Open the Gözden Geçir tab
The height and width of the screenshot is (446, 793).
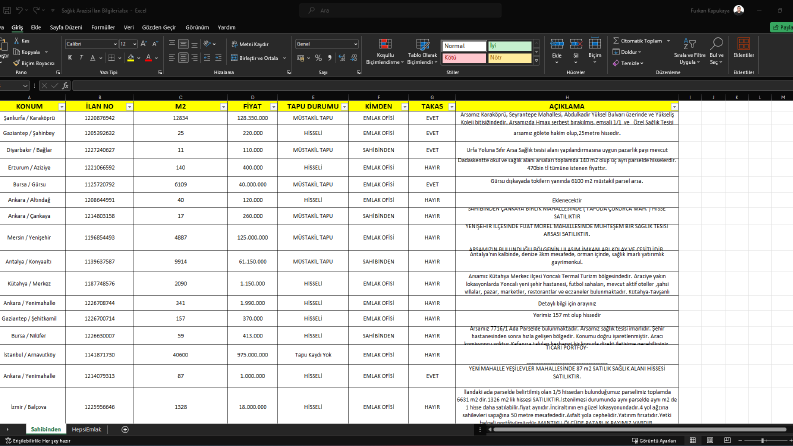tap(159, 27)
